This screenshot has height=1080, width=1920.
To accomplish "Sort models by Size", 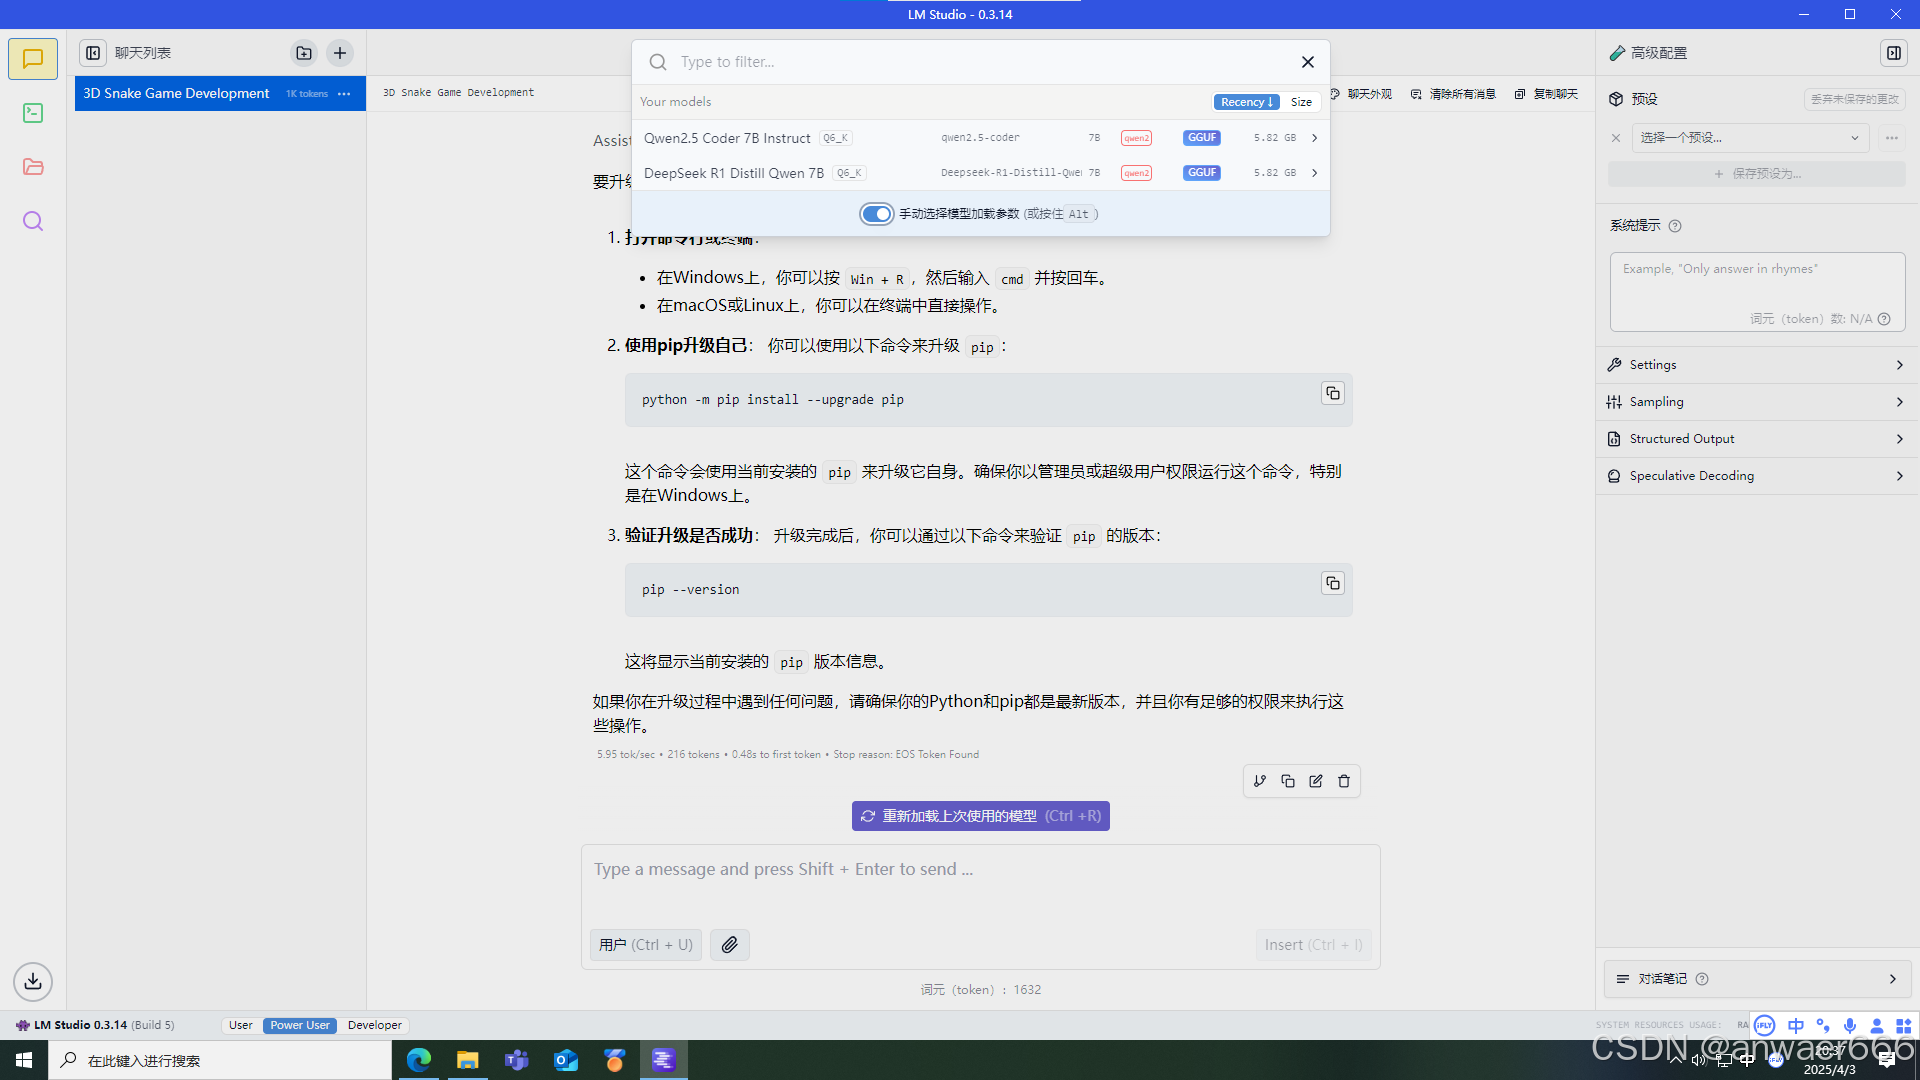I will pyautogui.click(x=1301, y=102).
